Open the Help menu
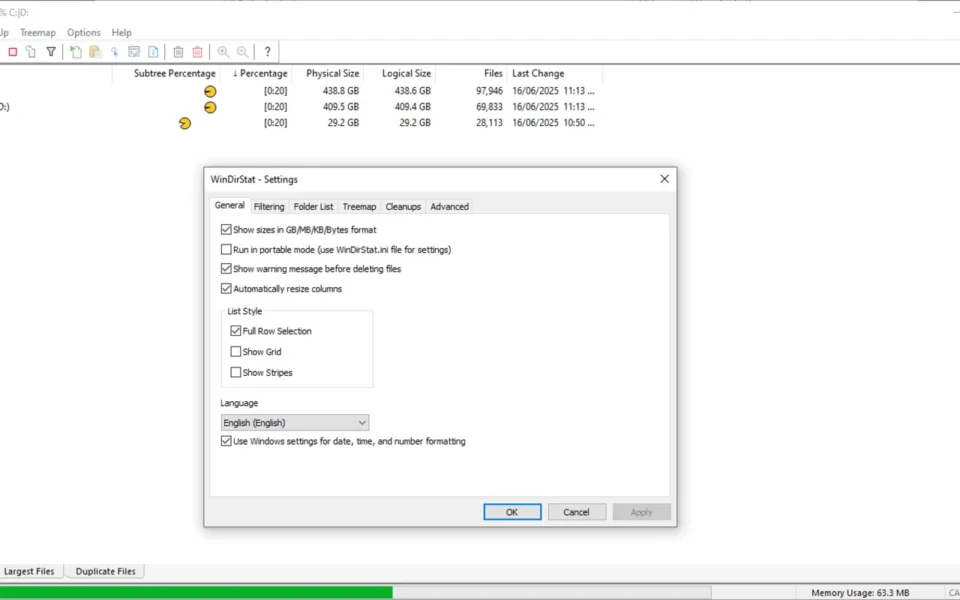 pyautogui.click(x=121, y=32)
